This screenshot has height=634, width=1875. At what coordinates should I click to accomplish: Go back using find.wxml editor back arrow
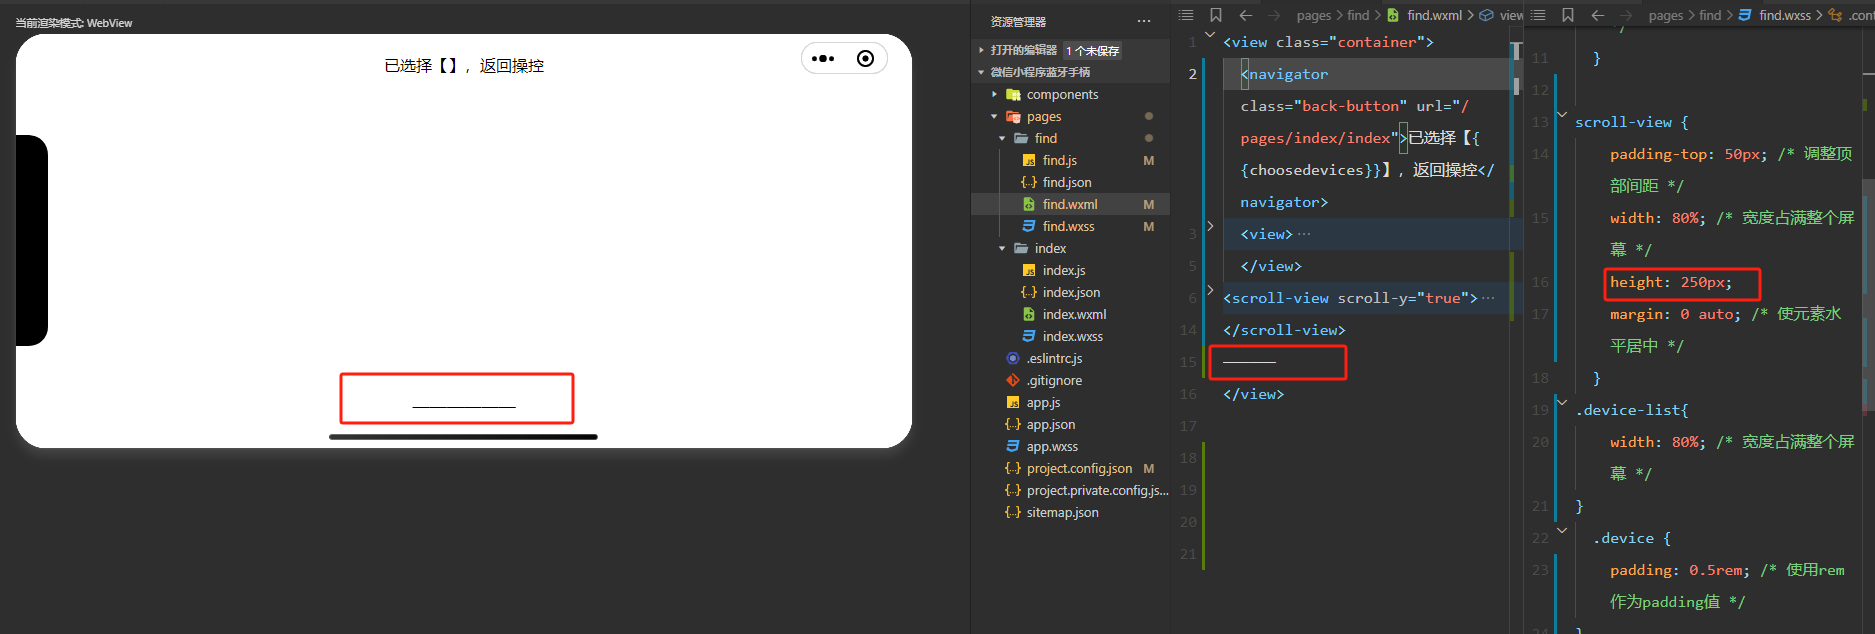pyautogui.click(x=1246, y=15)
